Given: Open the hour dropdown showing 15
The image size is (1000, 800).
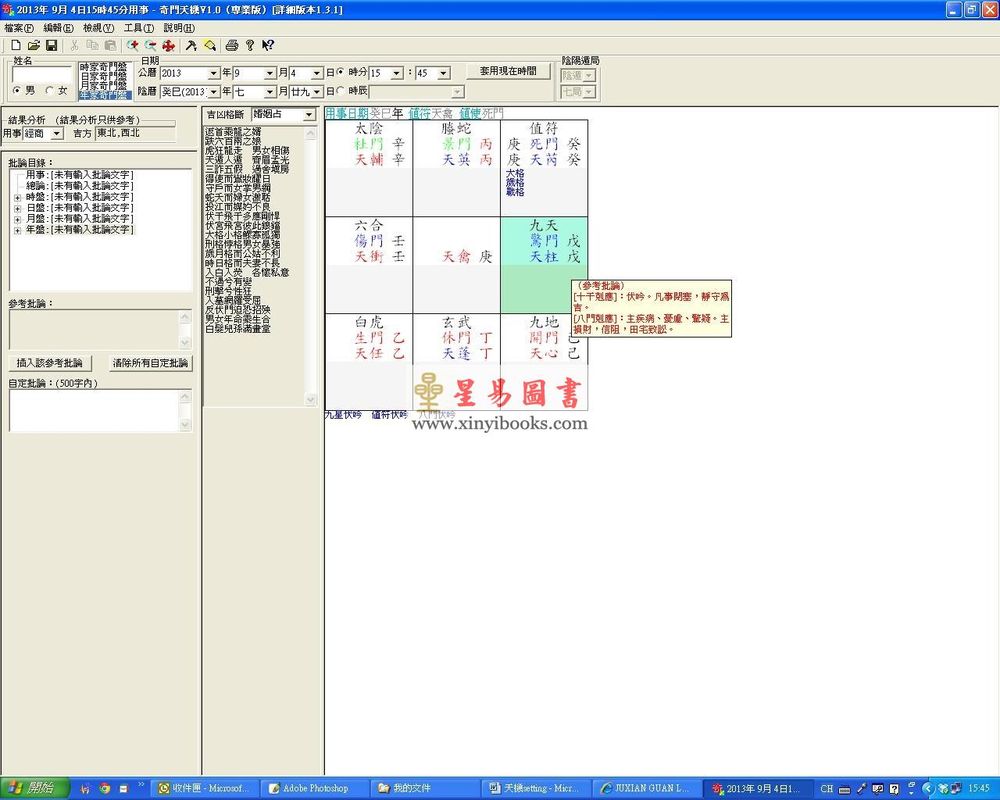Looking at the screenshot, I should 397,73.
